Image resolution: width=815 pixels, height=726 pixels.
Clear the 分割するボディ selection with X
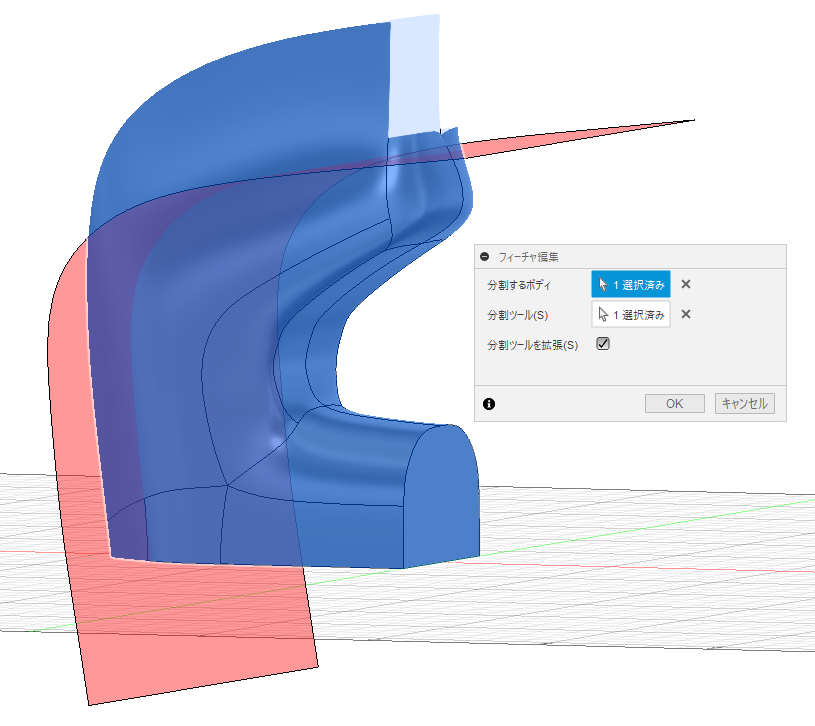coord(686,284)
